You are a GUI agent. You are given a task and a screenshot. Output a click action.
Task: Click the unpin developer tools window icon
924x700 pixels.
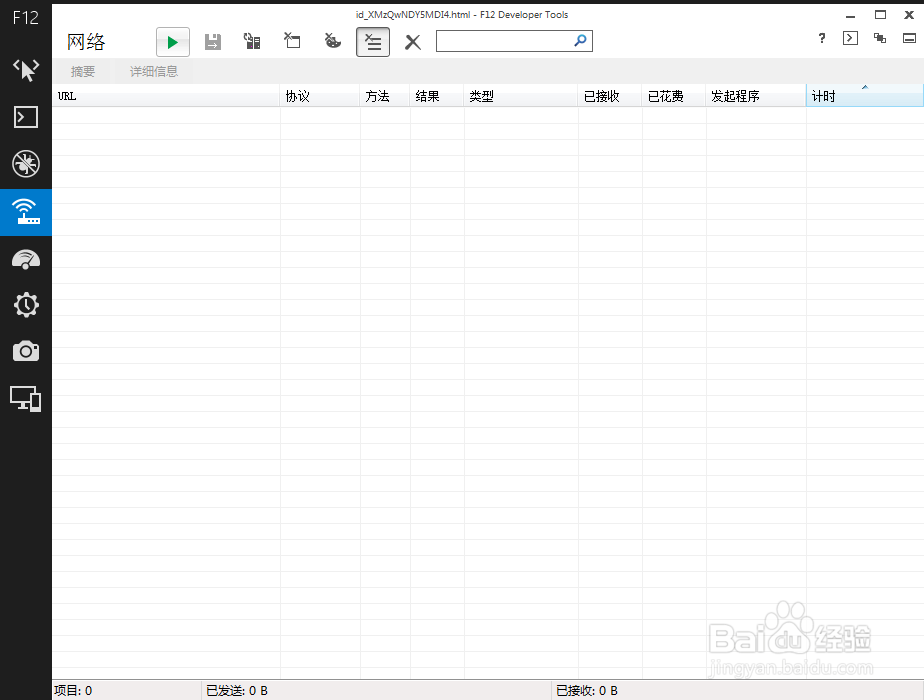[880, 38]
